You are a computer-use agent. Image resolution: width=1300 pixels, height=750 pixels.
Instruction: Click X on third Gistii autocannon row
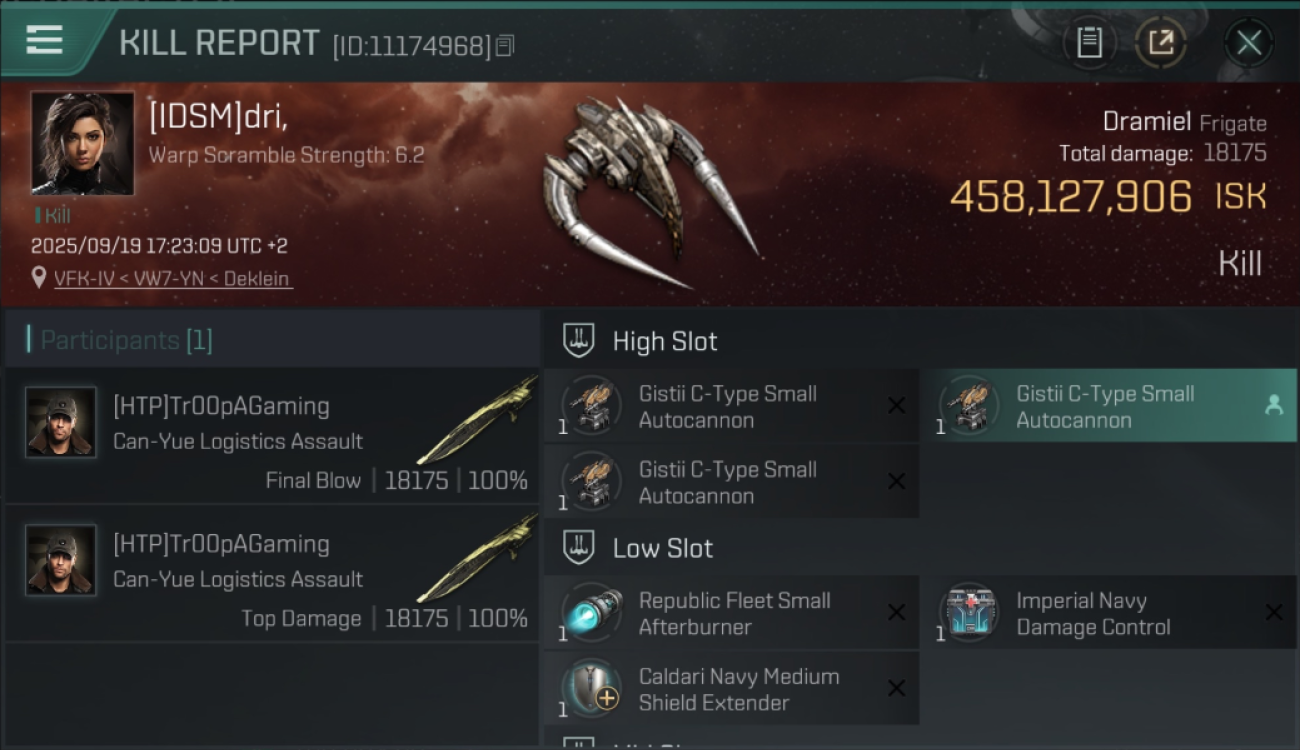(x=896, y=482)
